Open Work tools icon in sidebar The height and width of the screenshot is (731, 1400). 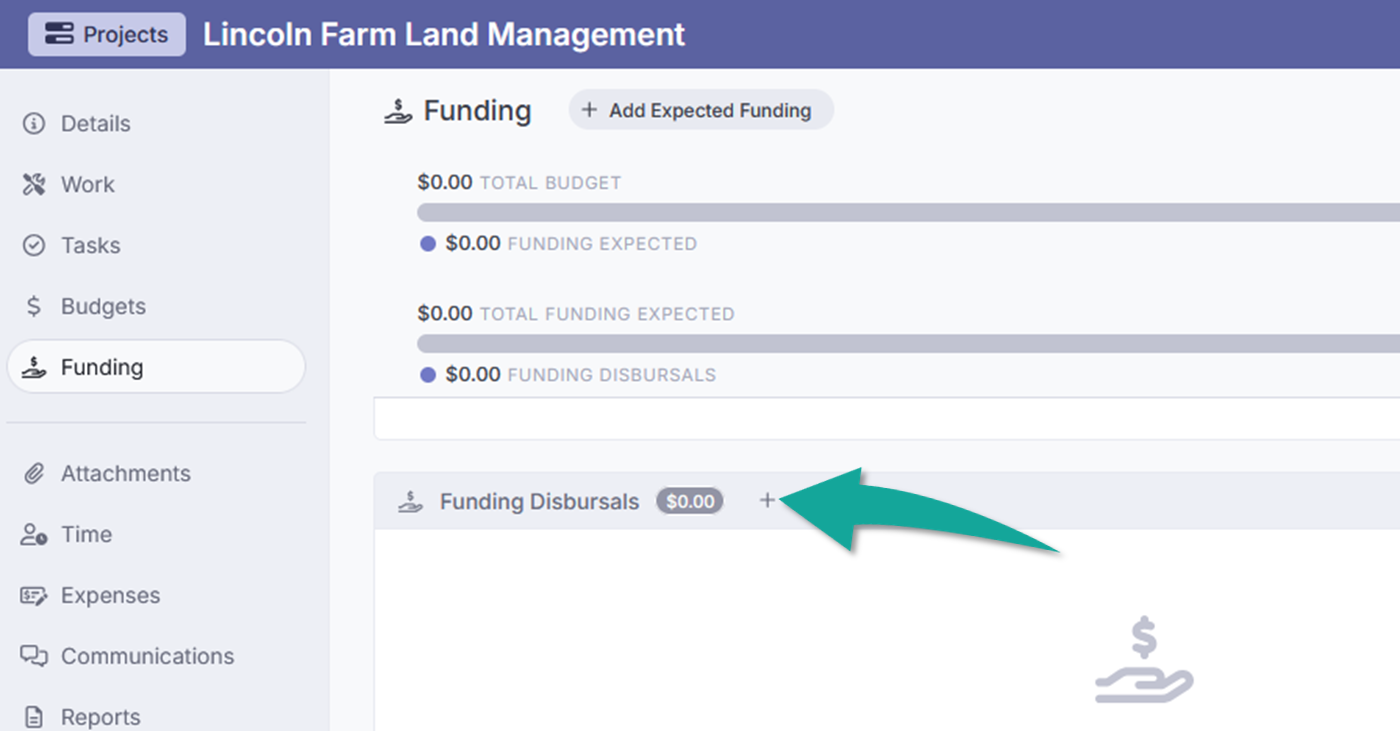34,185
